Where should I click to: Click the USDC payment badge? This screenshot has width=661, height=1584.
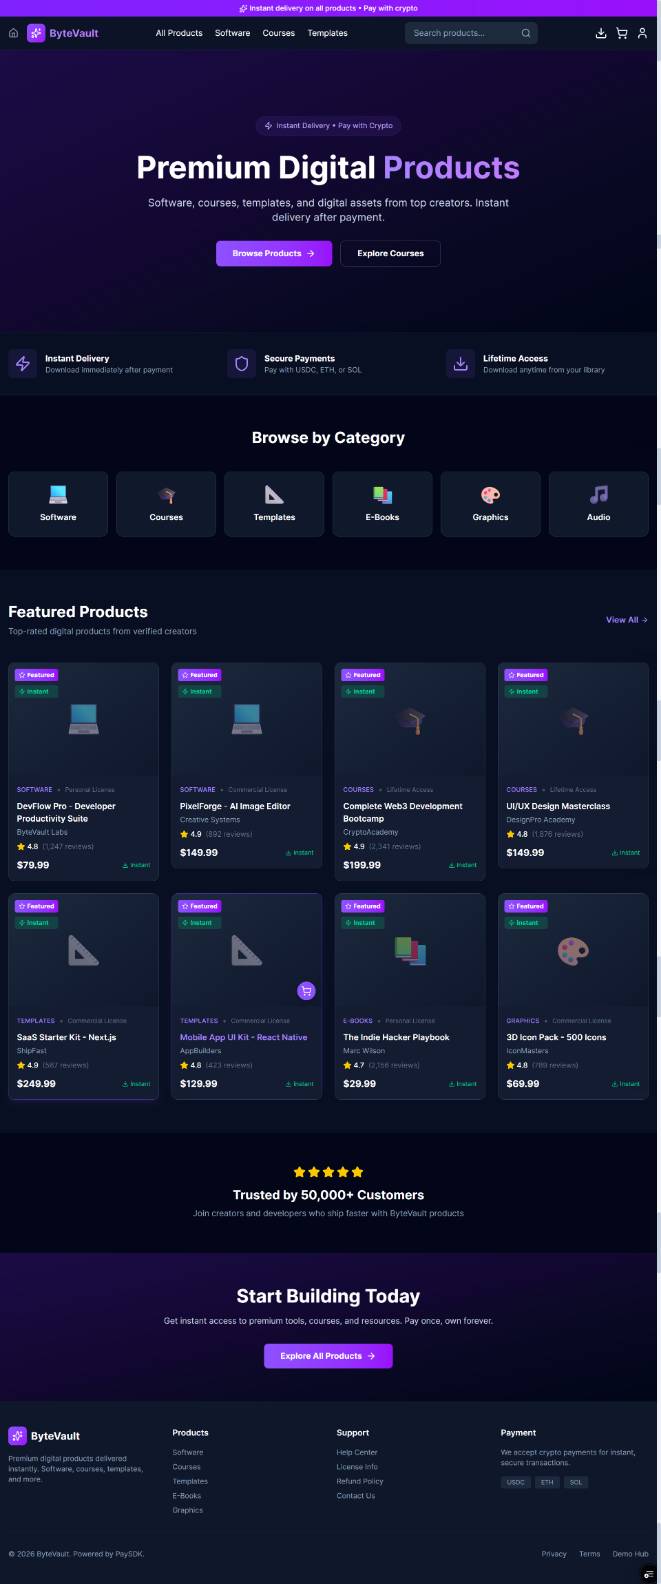coord(515,1482)
